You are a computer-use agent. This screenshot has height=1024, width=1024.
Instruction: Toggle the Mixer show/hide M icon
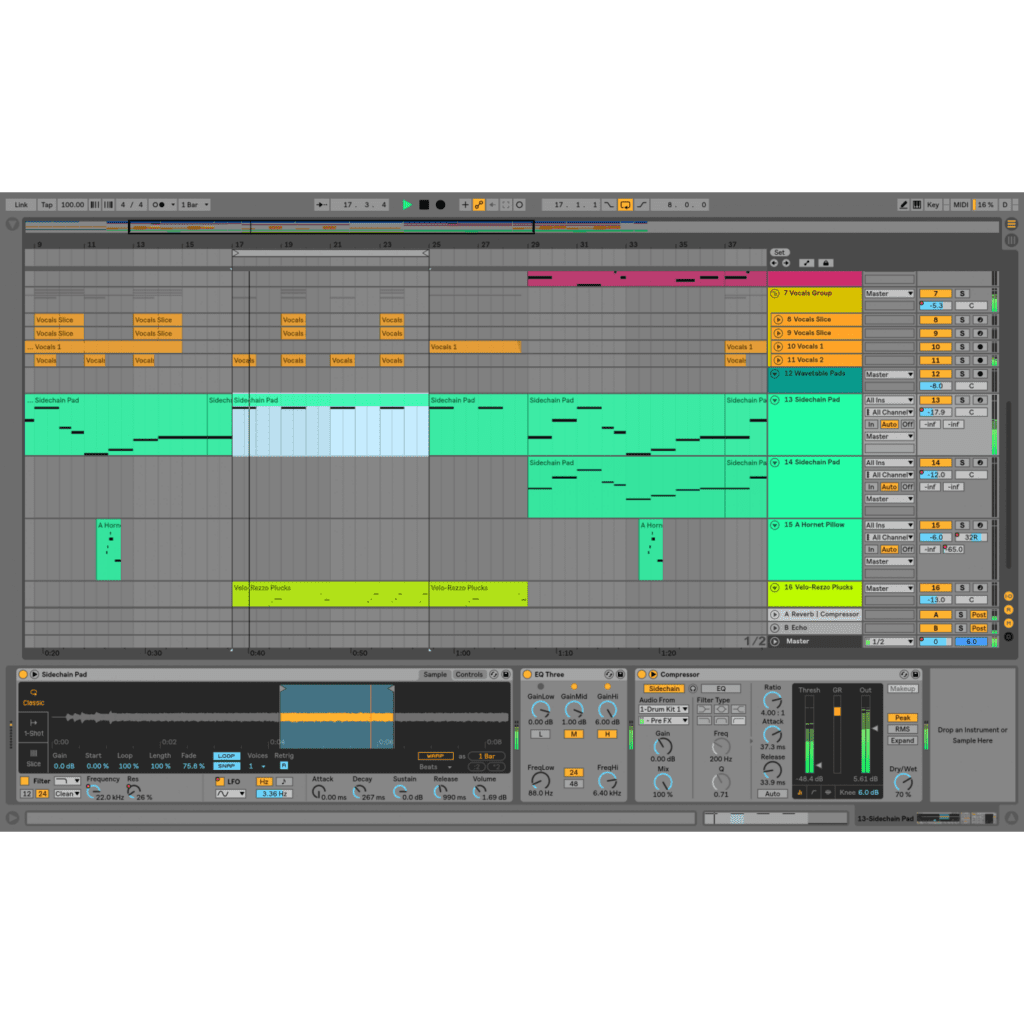pos(1009,623)
